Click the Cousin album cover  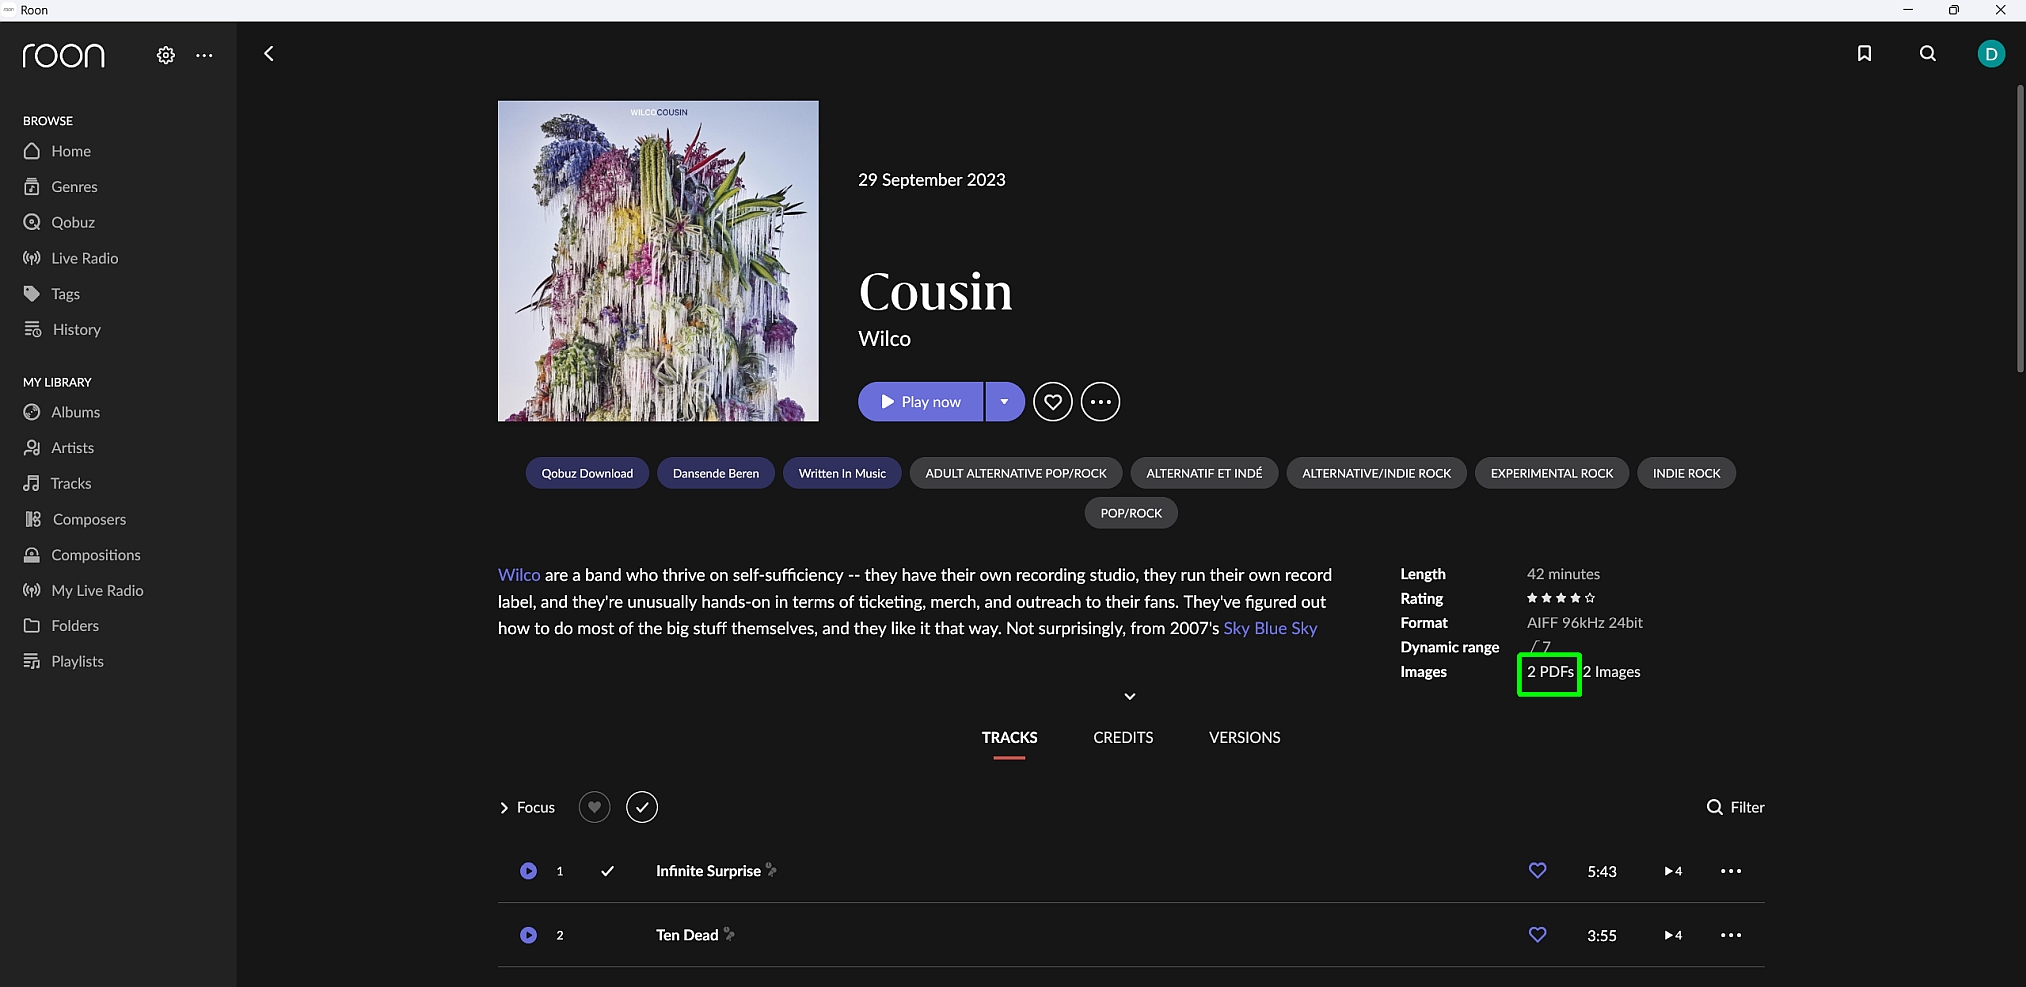pos(658,261)
